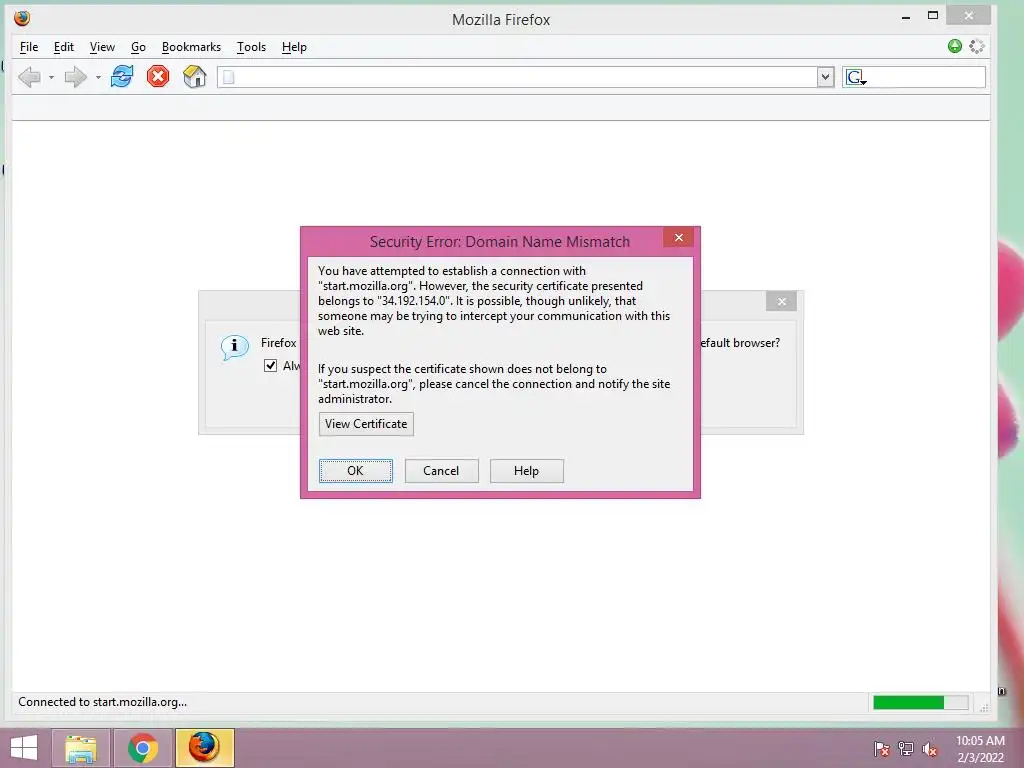Open the Edit menu
Viewport: 1024px width, 768px height.
point(63,47)
